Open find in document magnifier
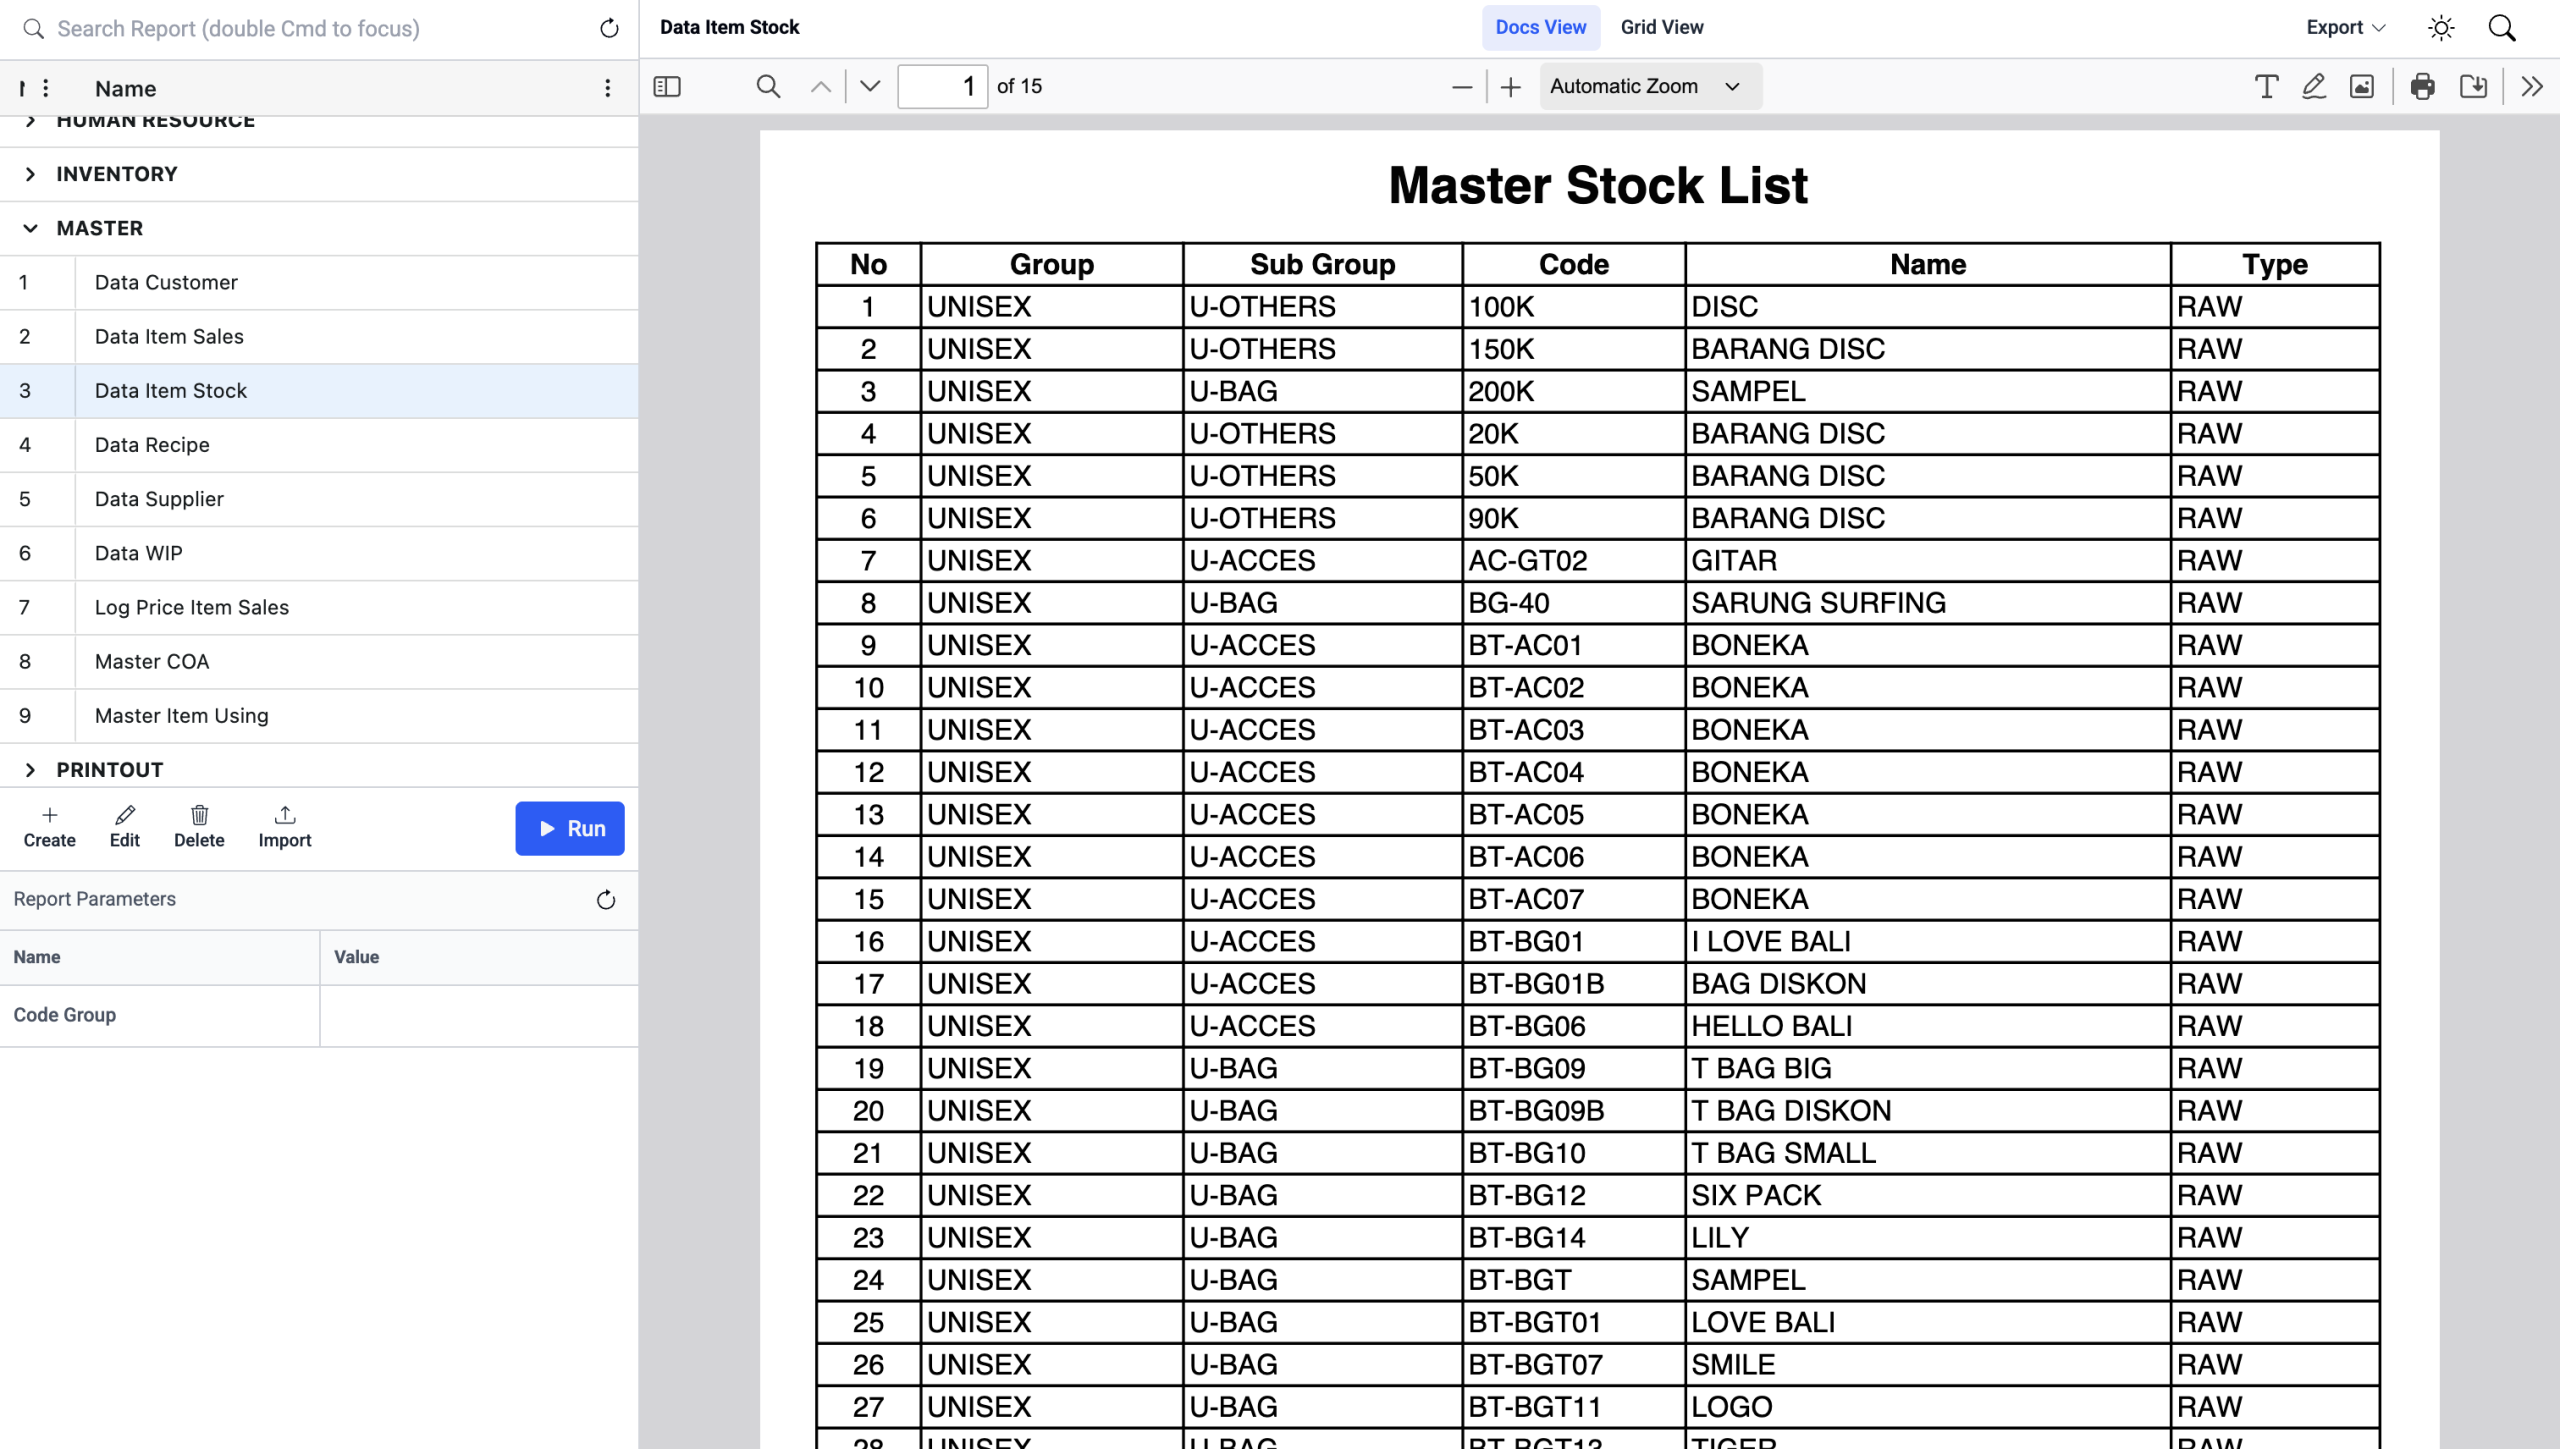This screenshot has height=1449, width=2560. pos(768,87)
